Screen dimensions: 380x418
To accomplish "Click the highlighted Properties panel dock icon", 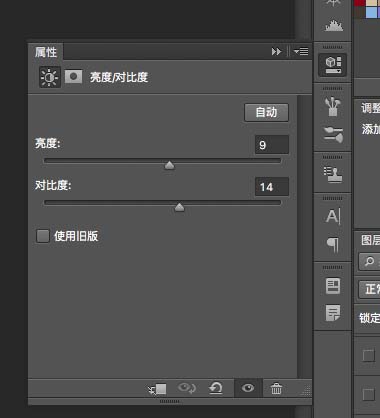I will click(x=333, y=65).
